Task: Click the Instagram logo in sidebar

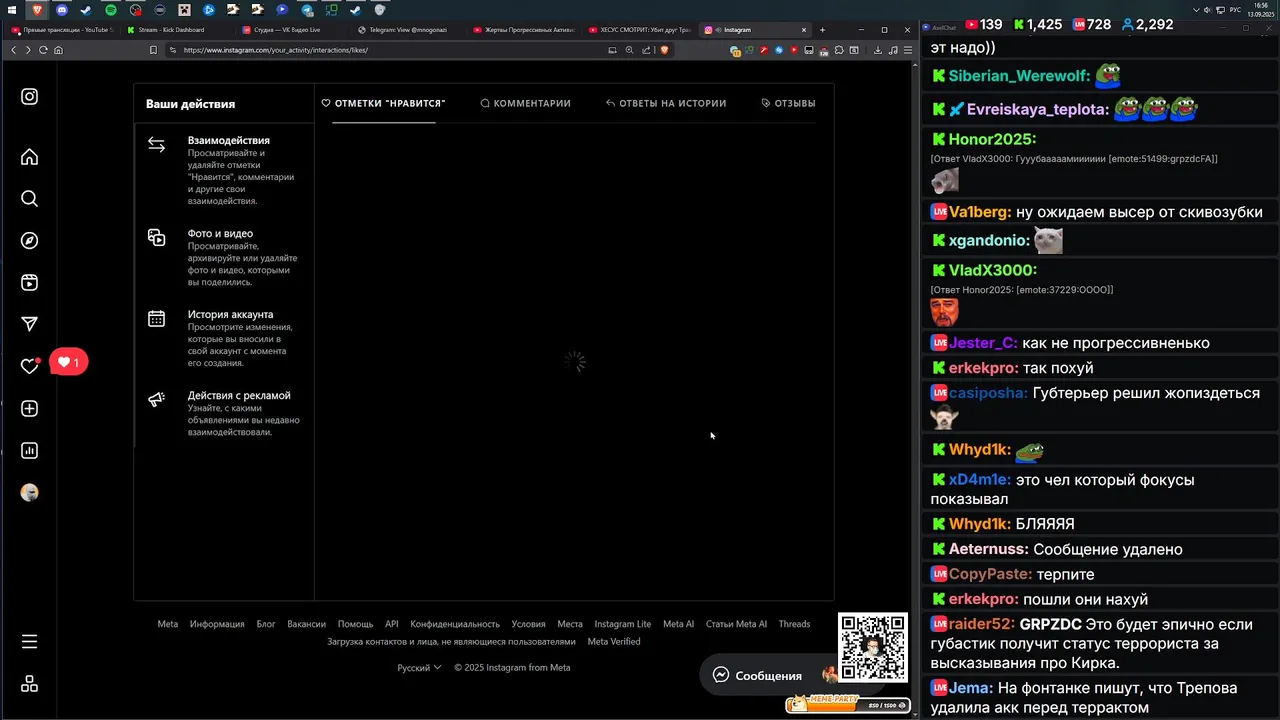Action: pos(30,97)
